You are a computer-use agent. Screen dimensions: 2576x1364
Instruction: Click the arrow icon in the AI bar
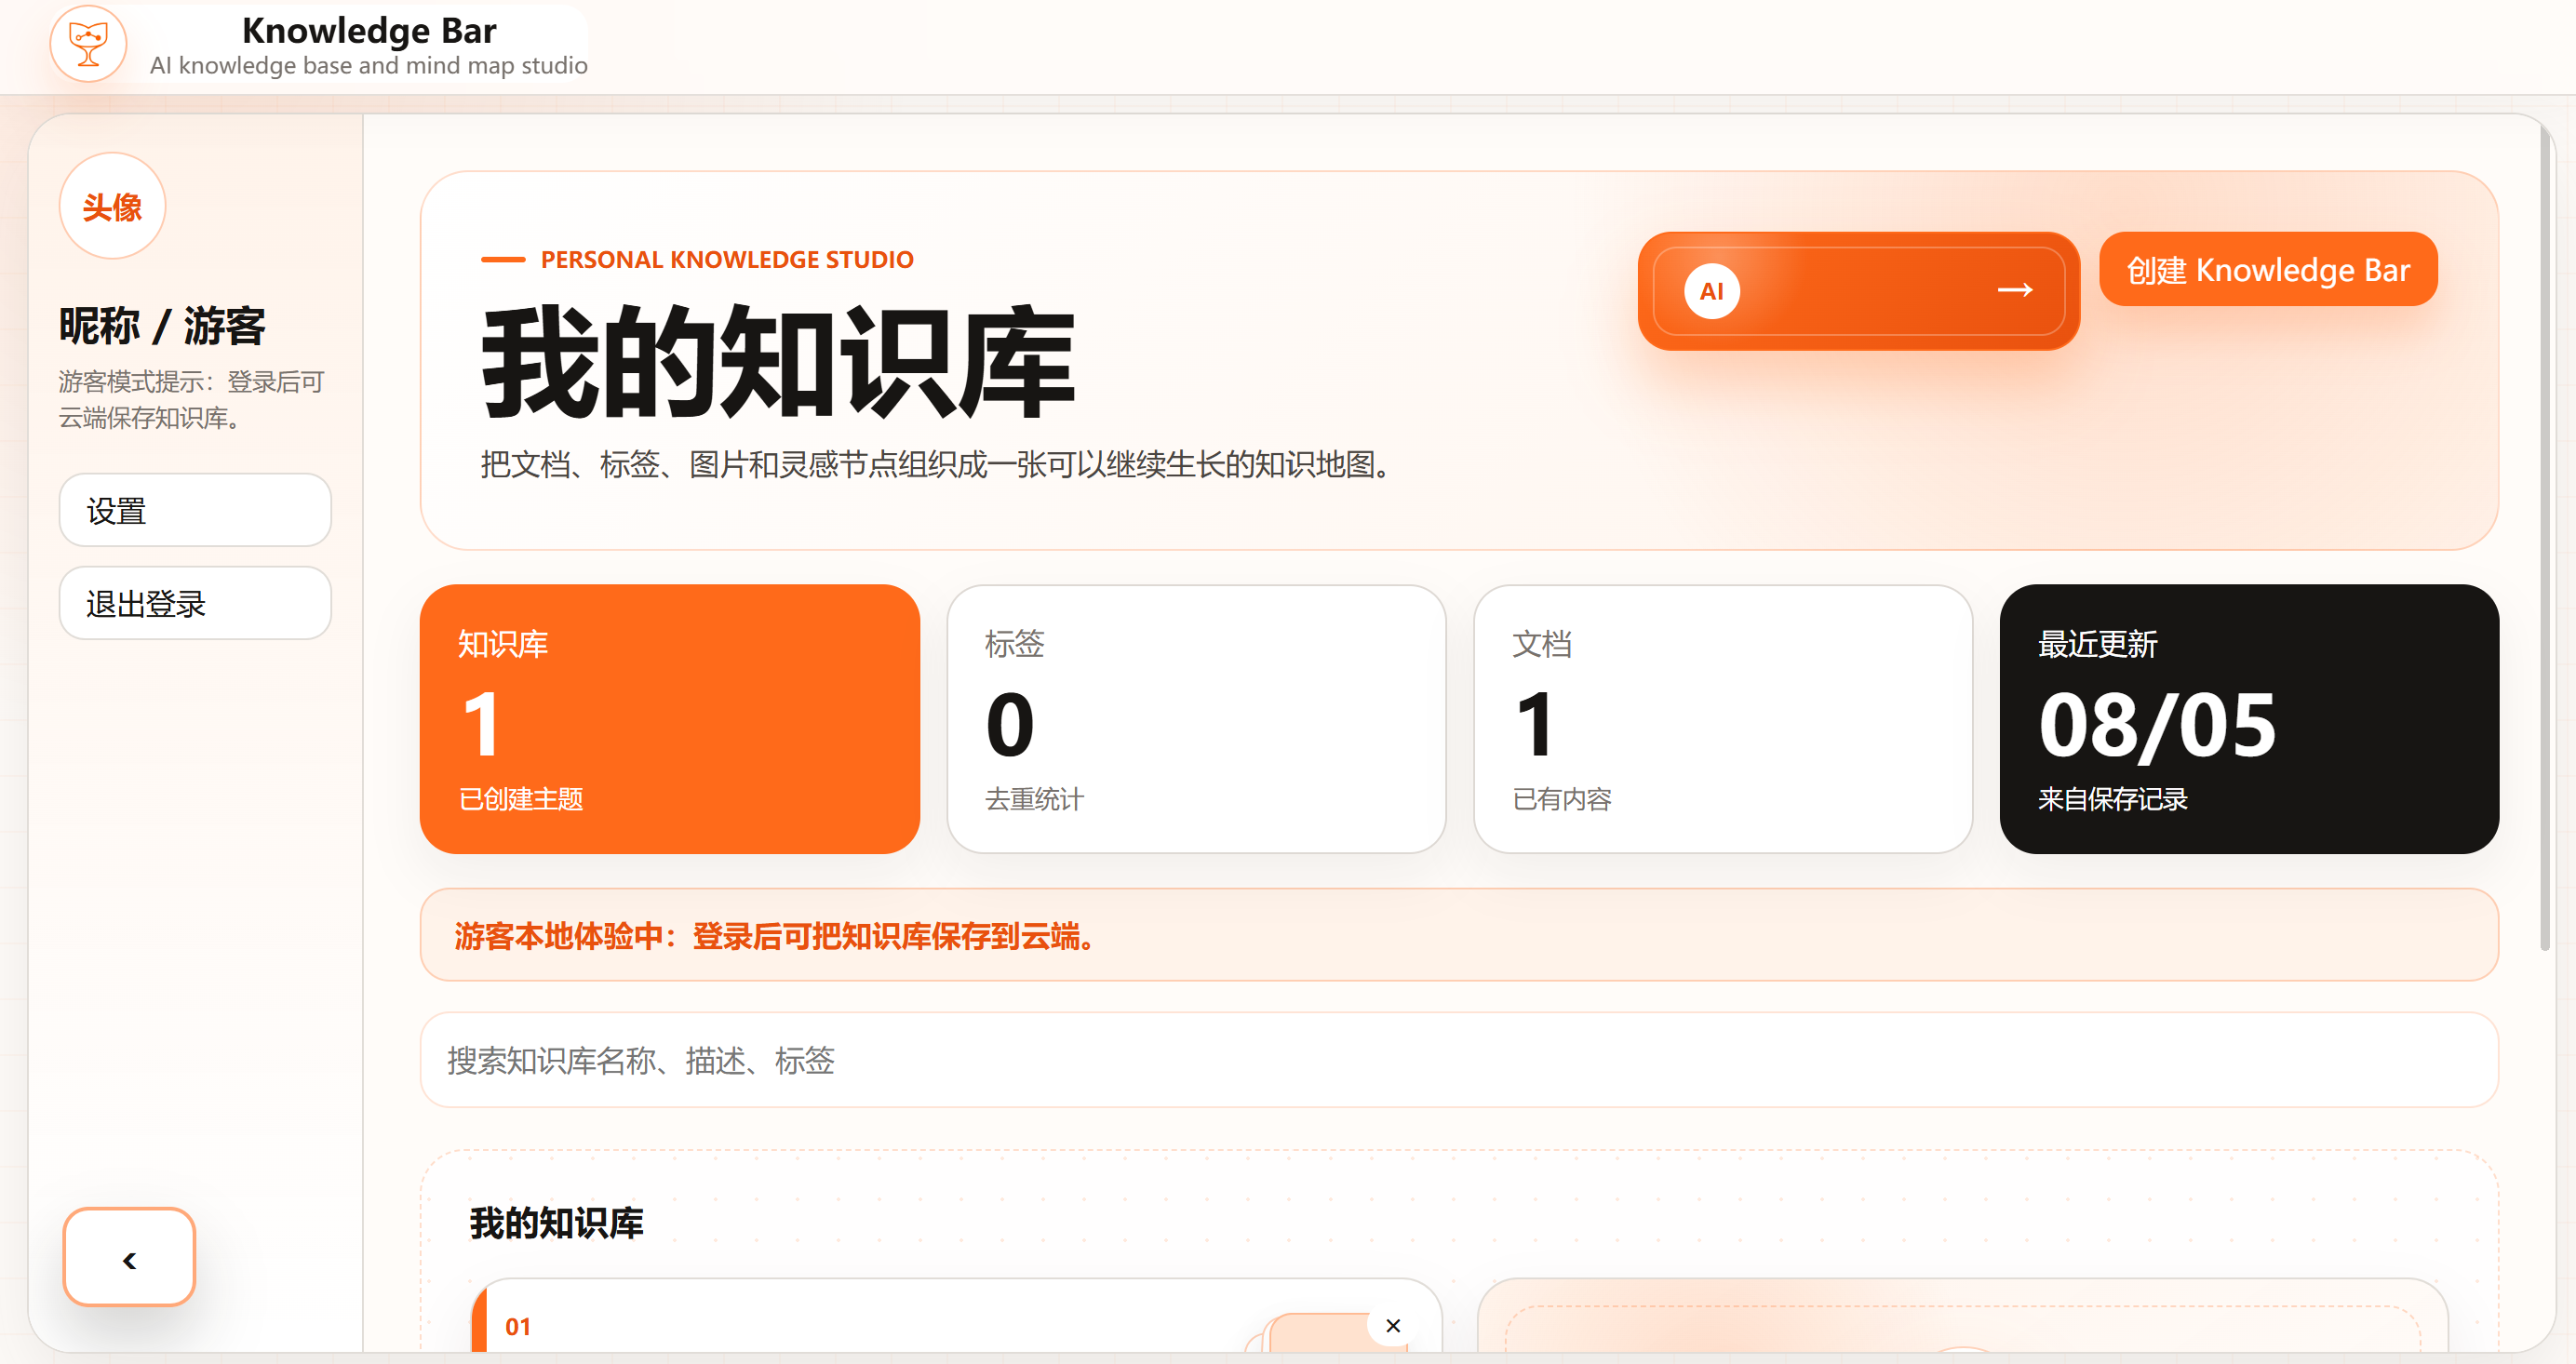point(2014,291)
